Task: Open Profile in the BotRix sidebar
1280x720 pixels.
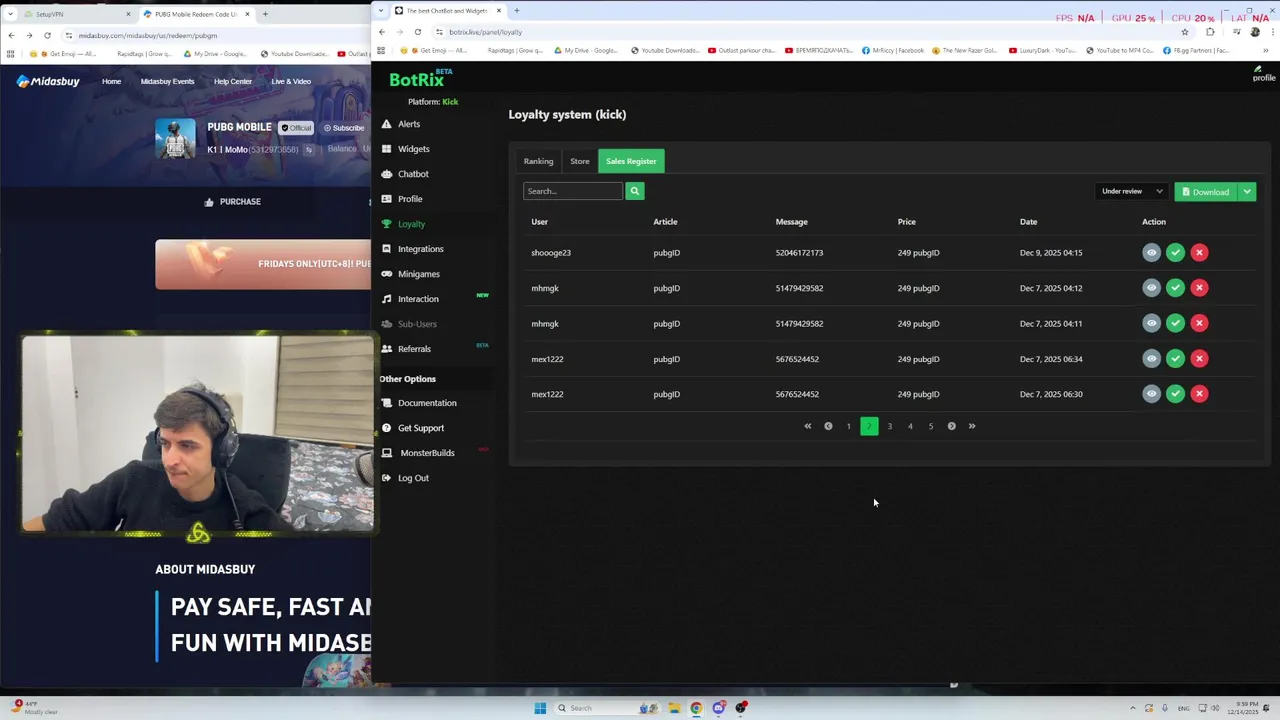Action: 410,199
